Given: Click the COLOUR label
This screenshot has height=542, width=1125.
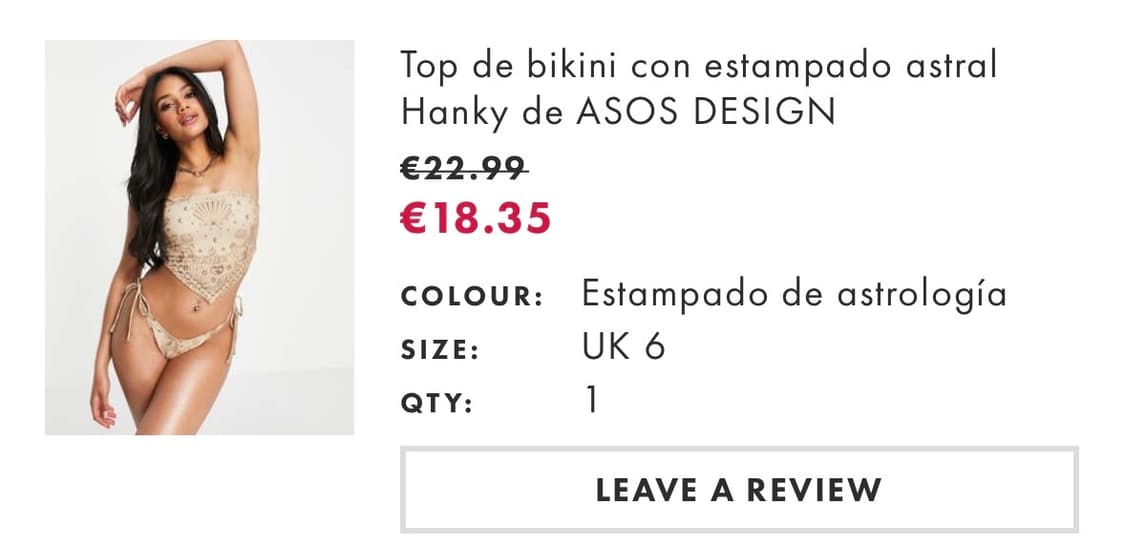Looking at the screenshot, I should coord(471,296).
